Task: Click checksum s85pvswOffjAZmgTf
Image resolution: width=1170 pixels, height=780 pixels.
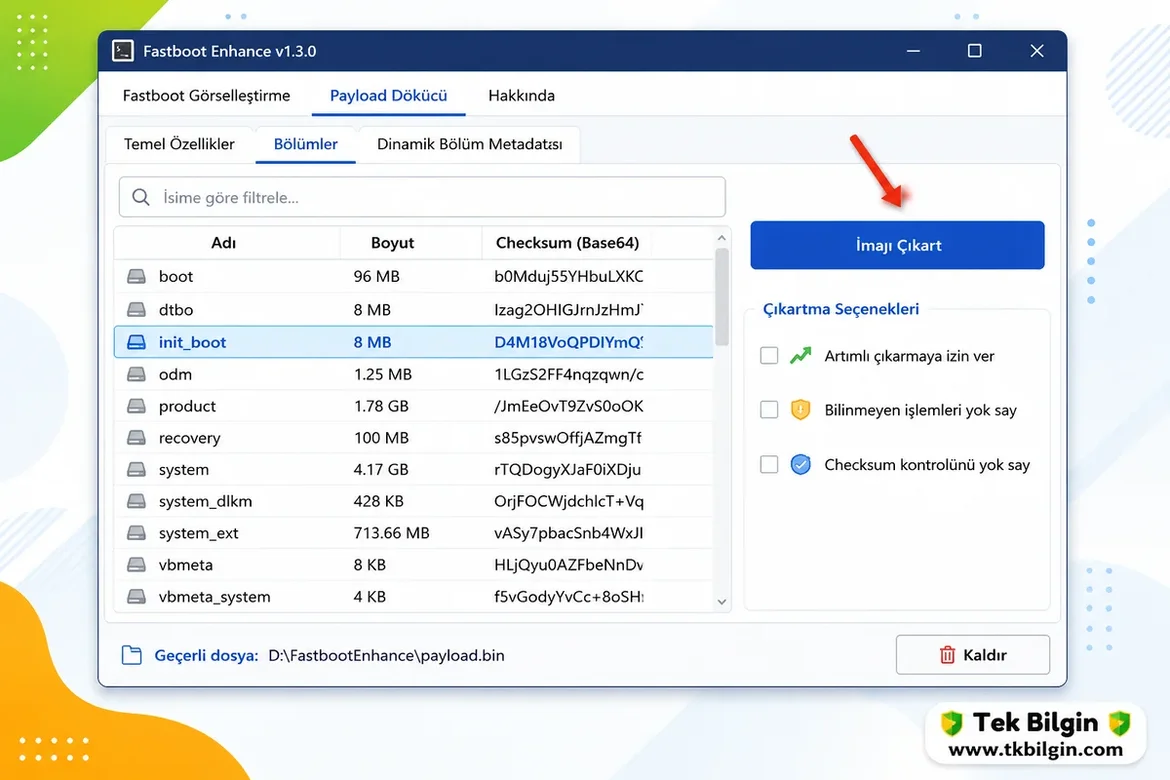Action: pos(568,437)
